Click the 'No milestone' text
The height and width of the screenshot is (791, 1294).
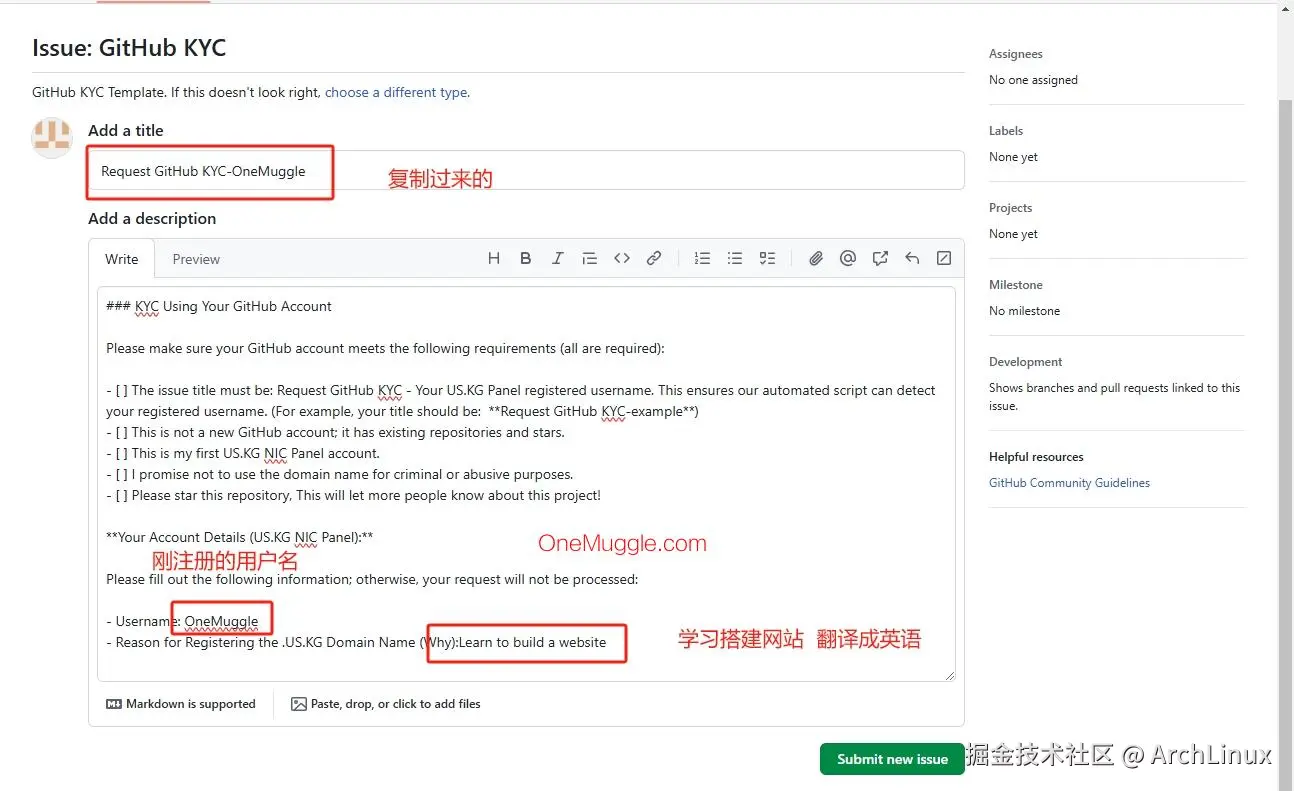pos(1024,311)
